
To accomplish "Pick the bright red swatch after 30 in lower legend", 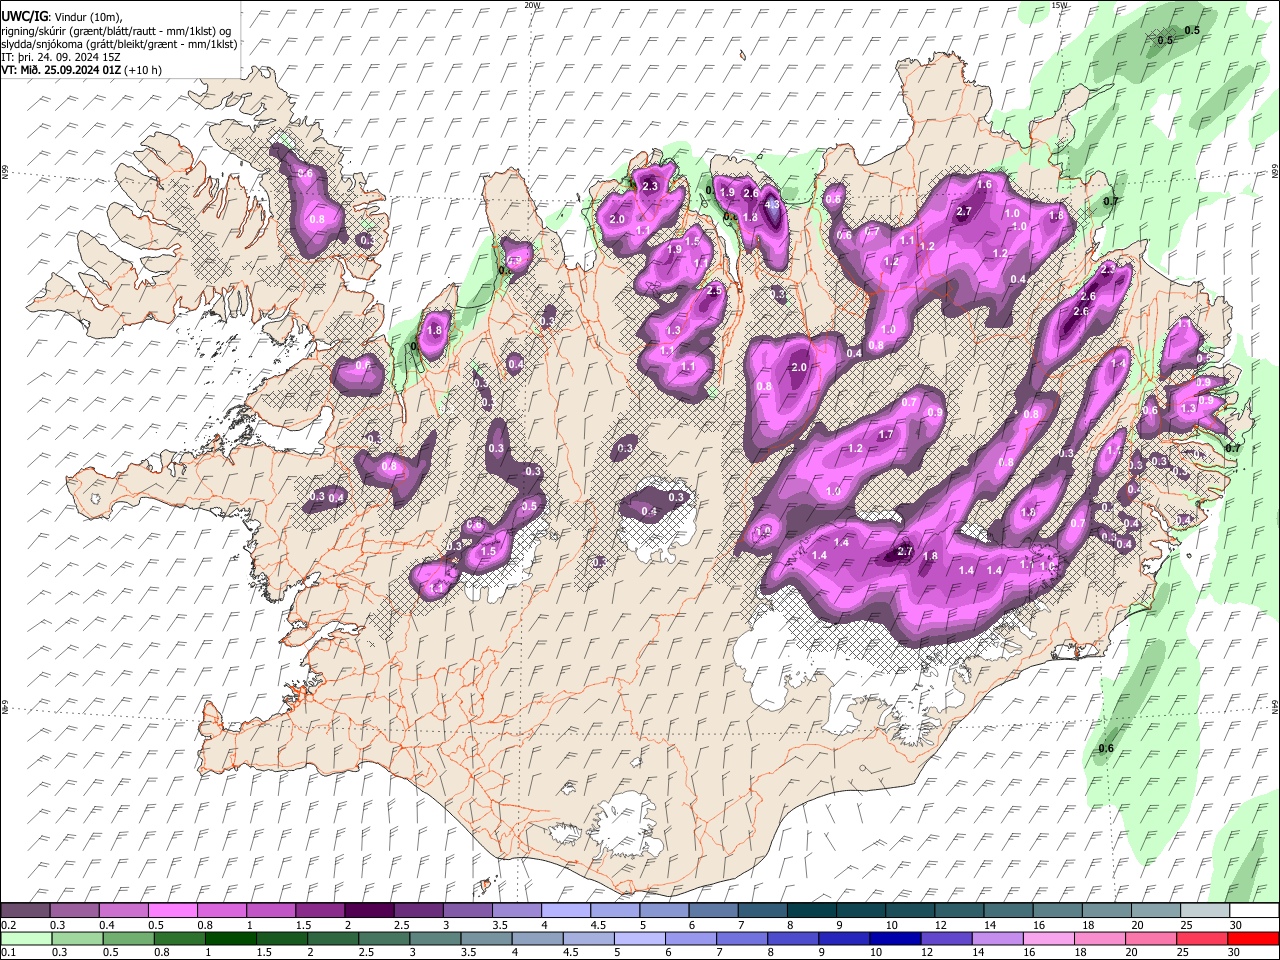I will point(1252,939).
